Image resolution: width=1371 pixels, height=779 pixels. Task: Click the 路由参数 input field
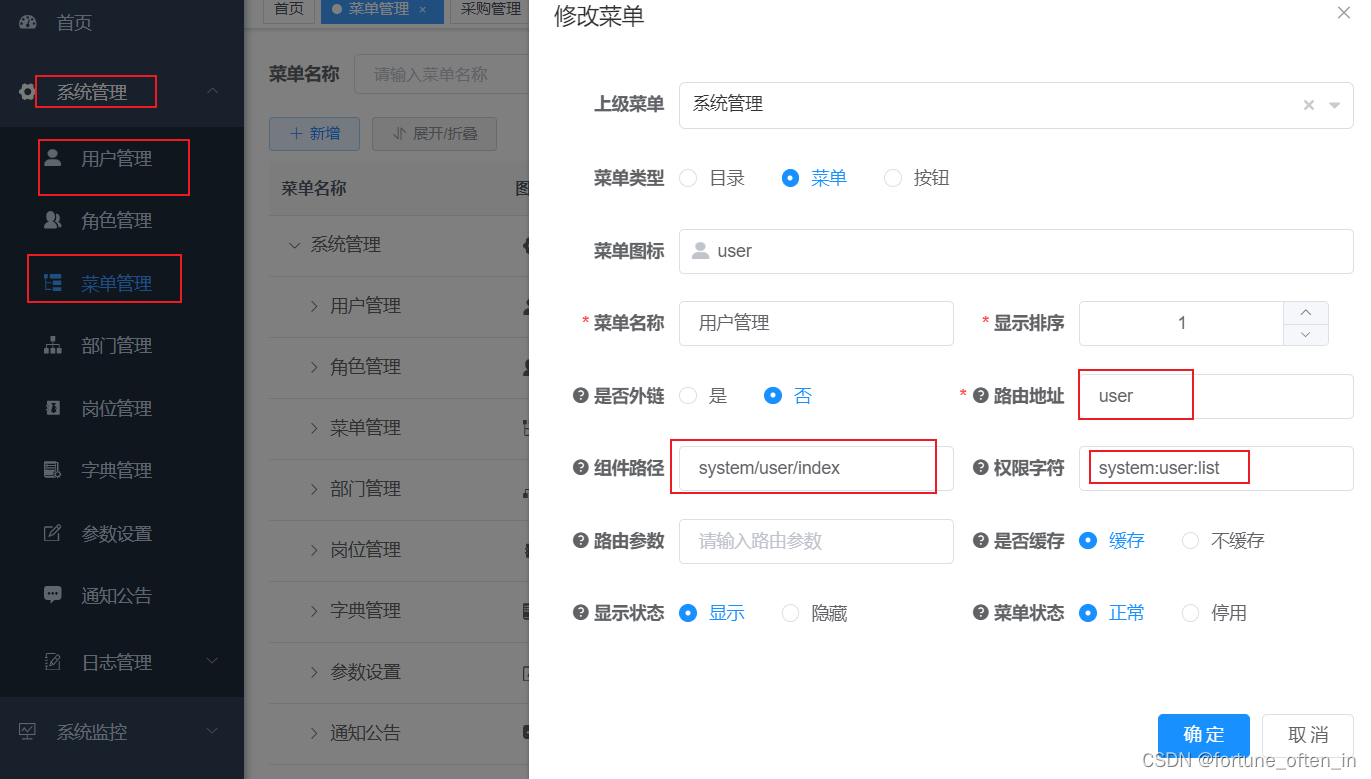pyautogui.click(x=816, y=541)
